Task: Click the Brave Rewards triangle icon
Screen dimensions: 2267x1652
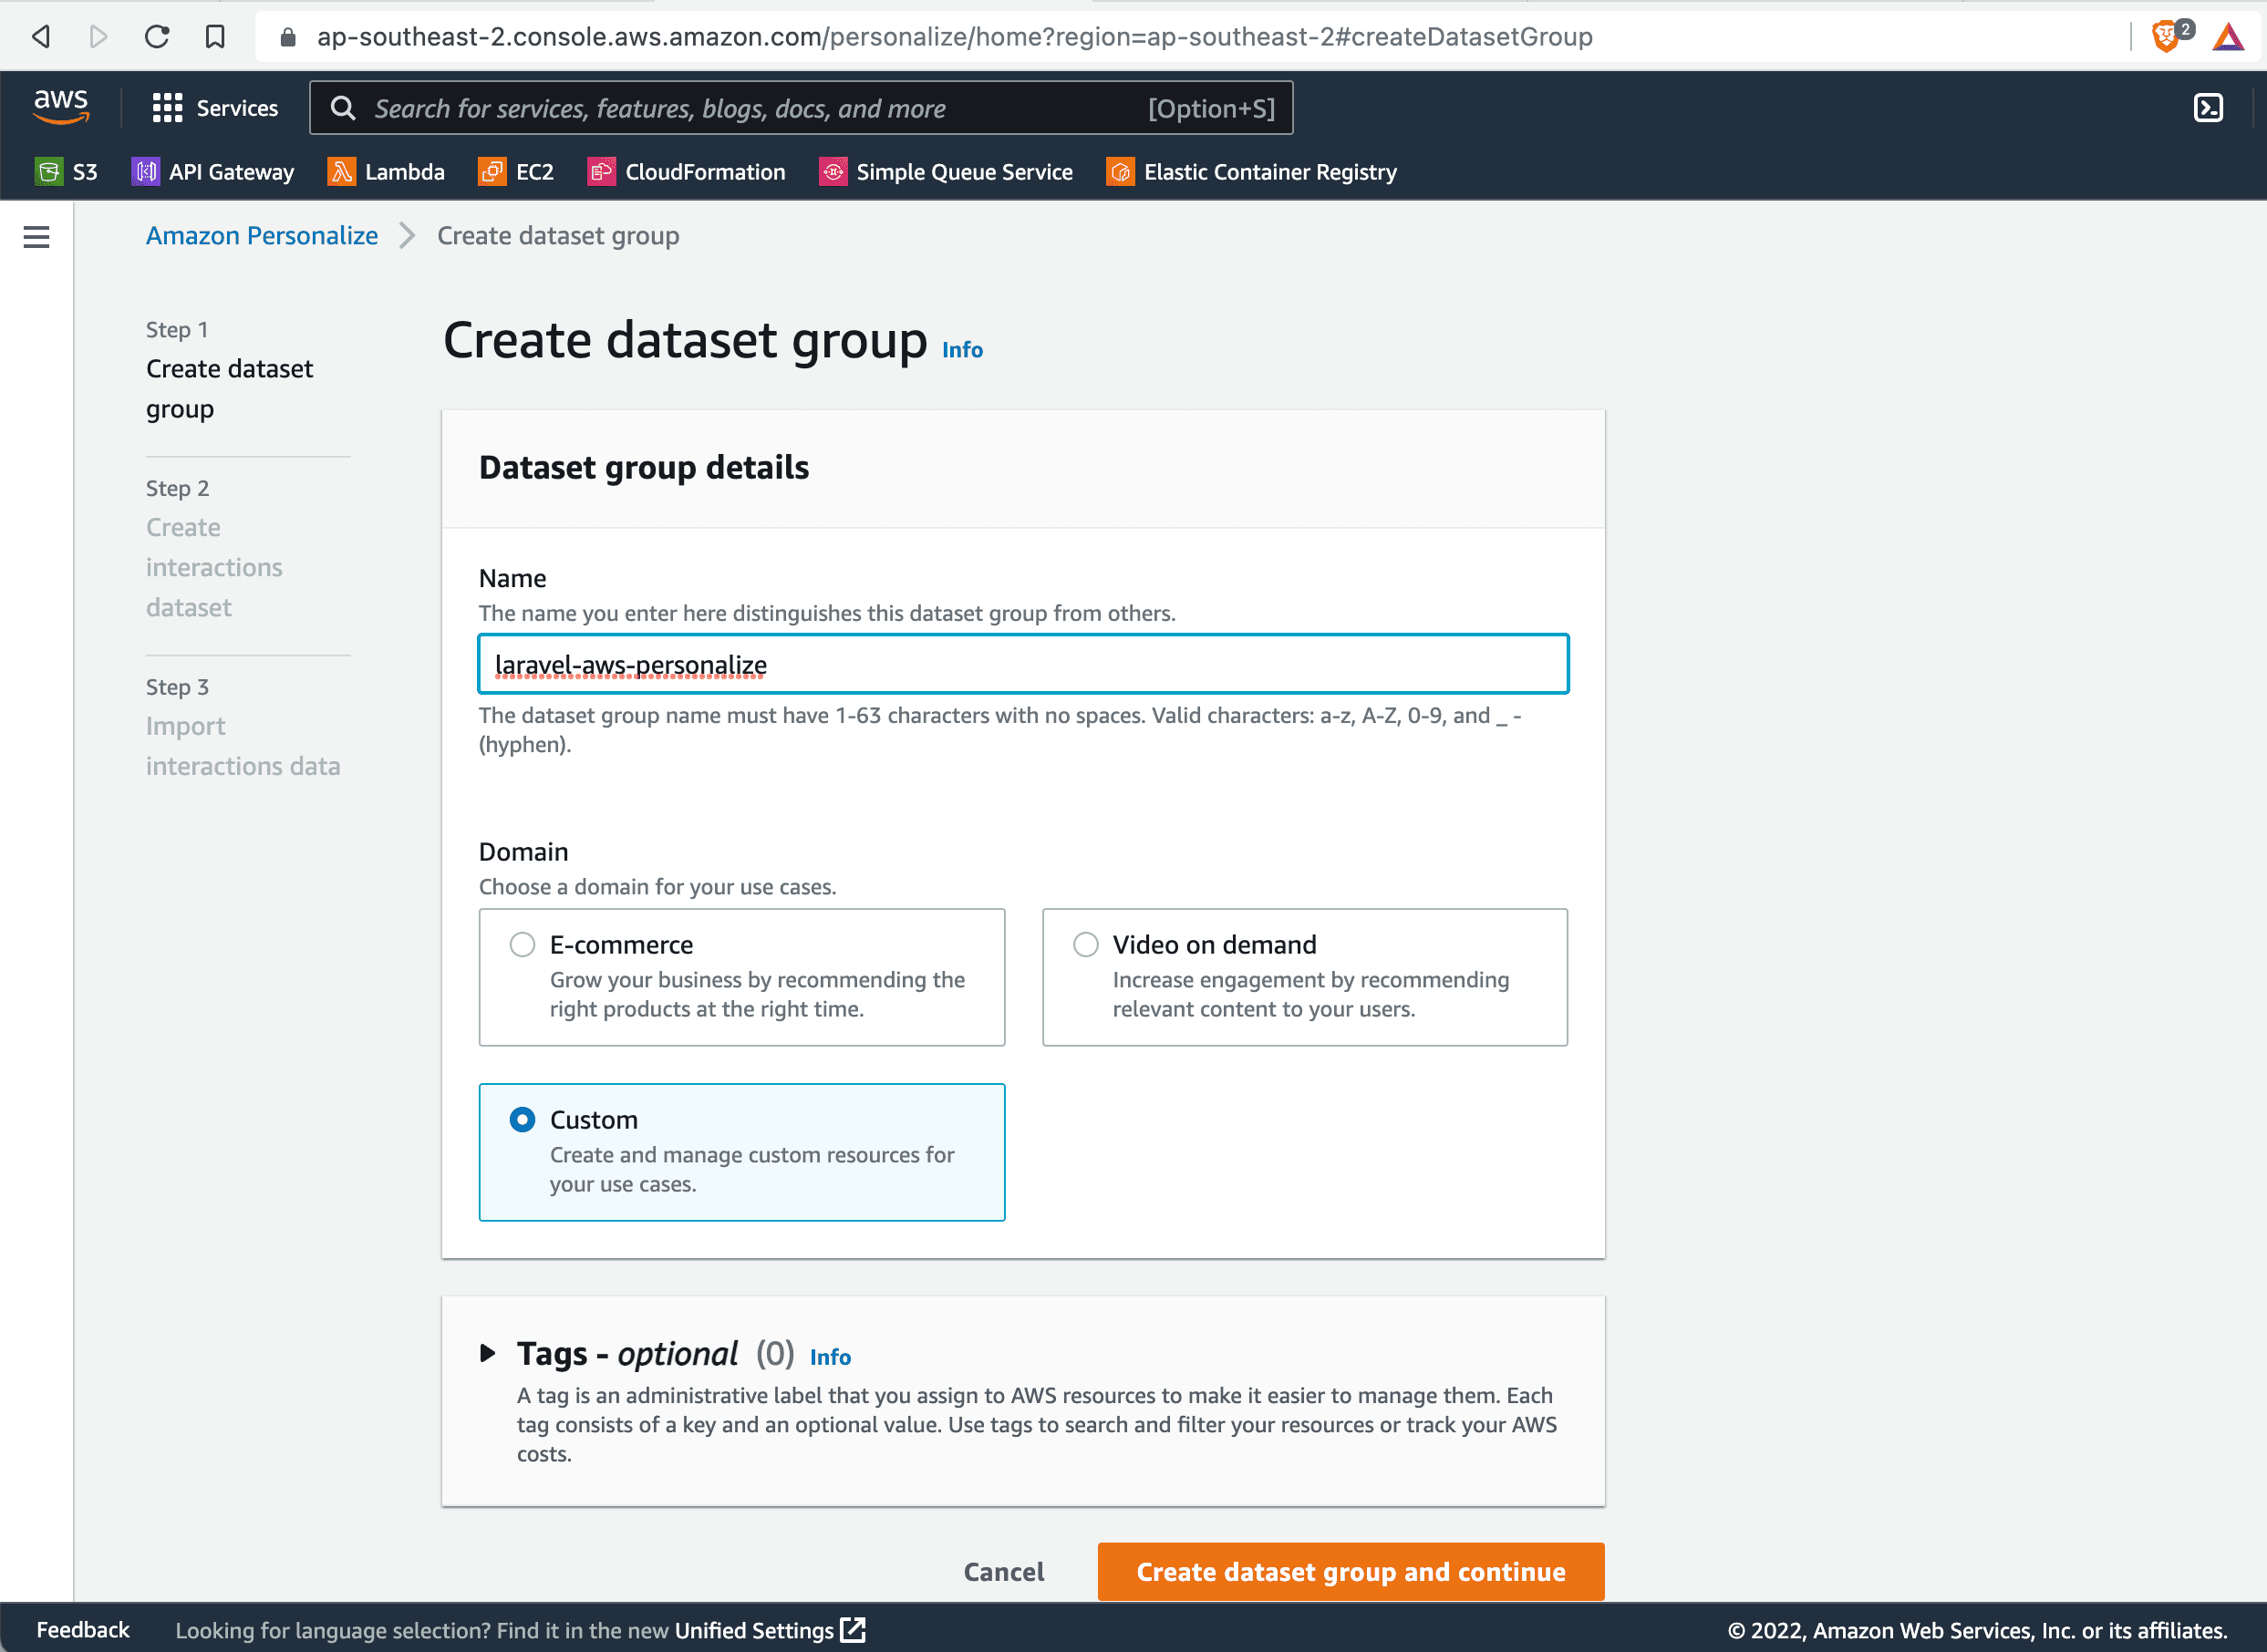Action: (x=2229, y=37)
